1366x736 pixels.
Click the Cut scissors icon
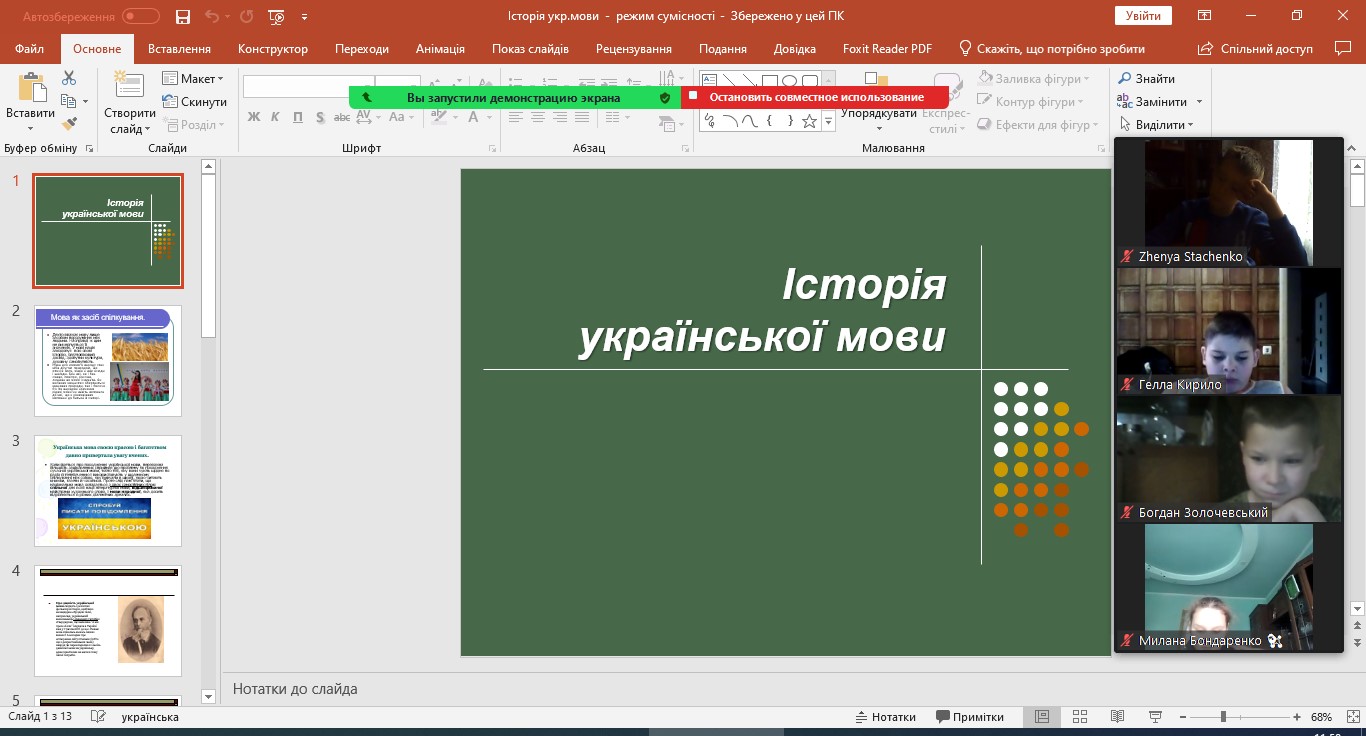pos(69,78)
